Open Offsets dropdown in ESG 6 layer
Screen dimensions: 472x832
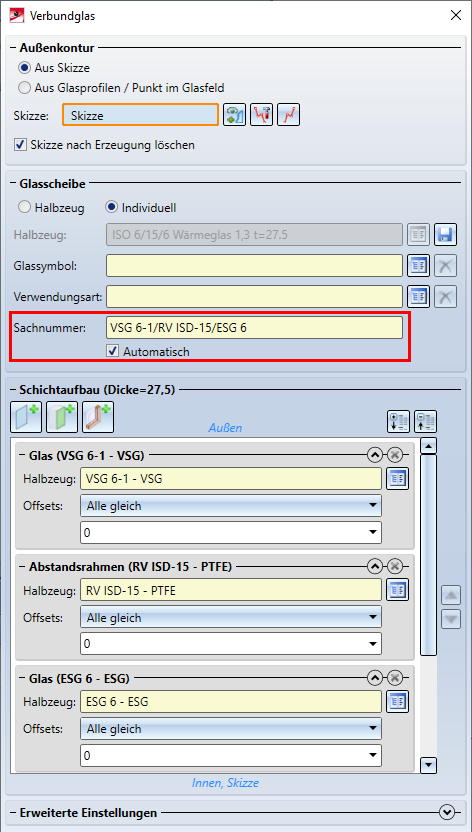pyautogui.click(x=231, y=729)
